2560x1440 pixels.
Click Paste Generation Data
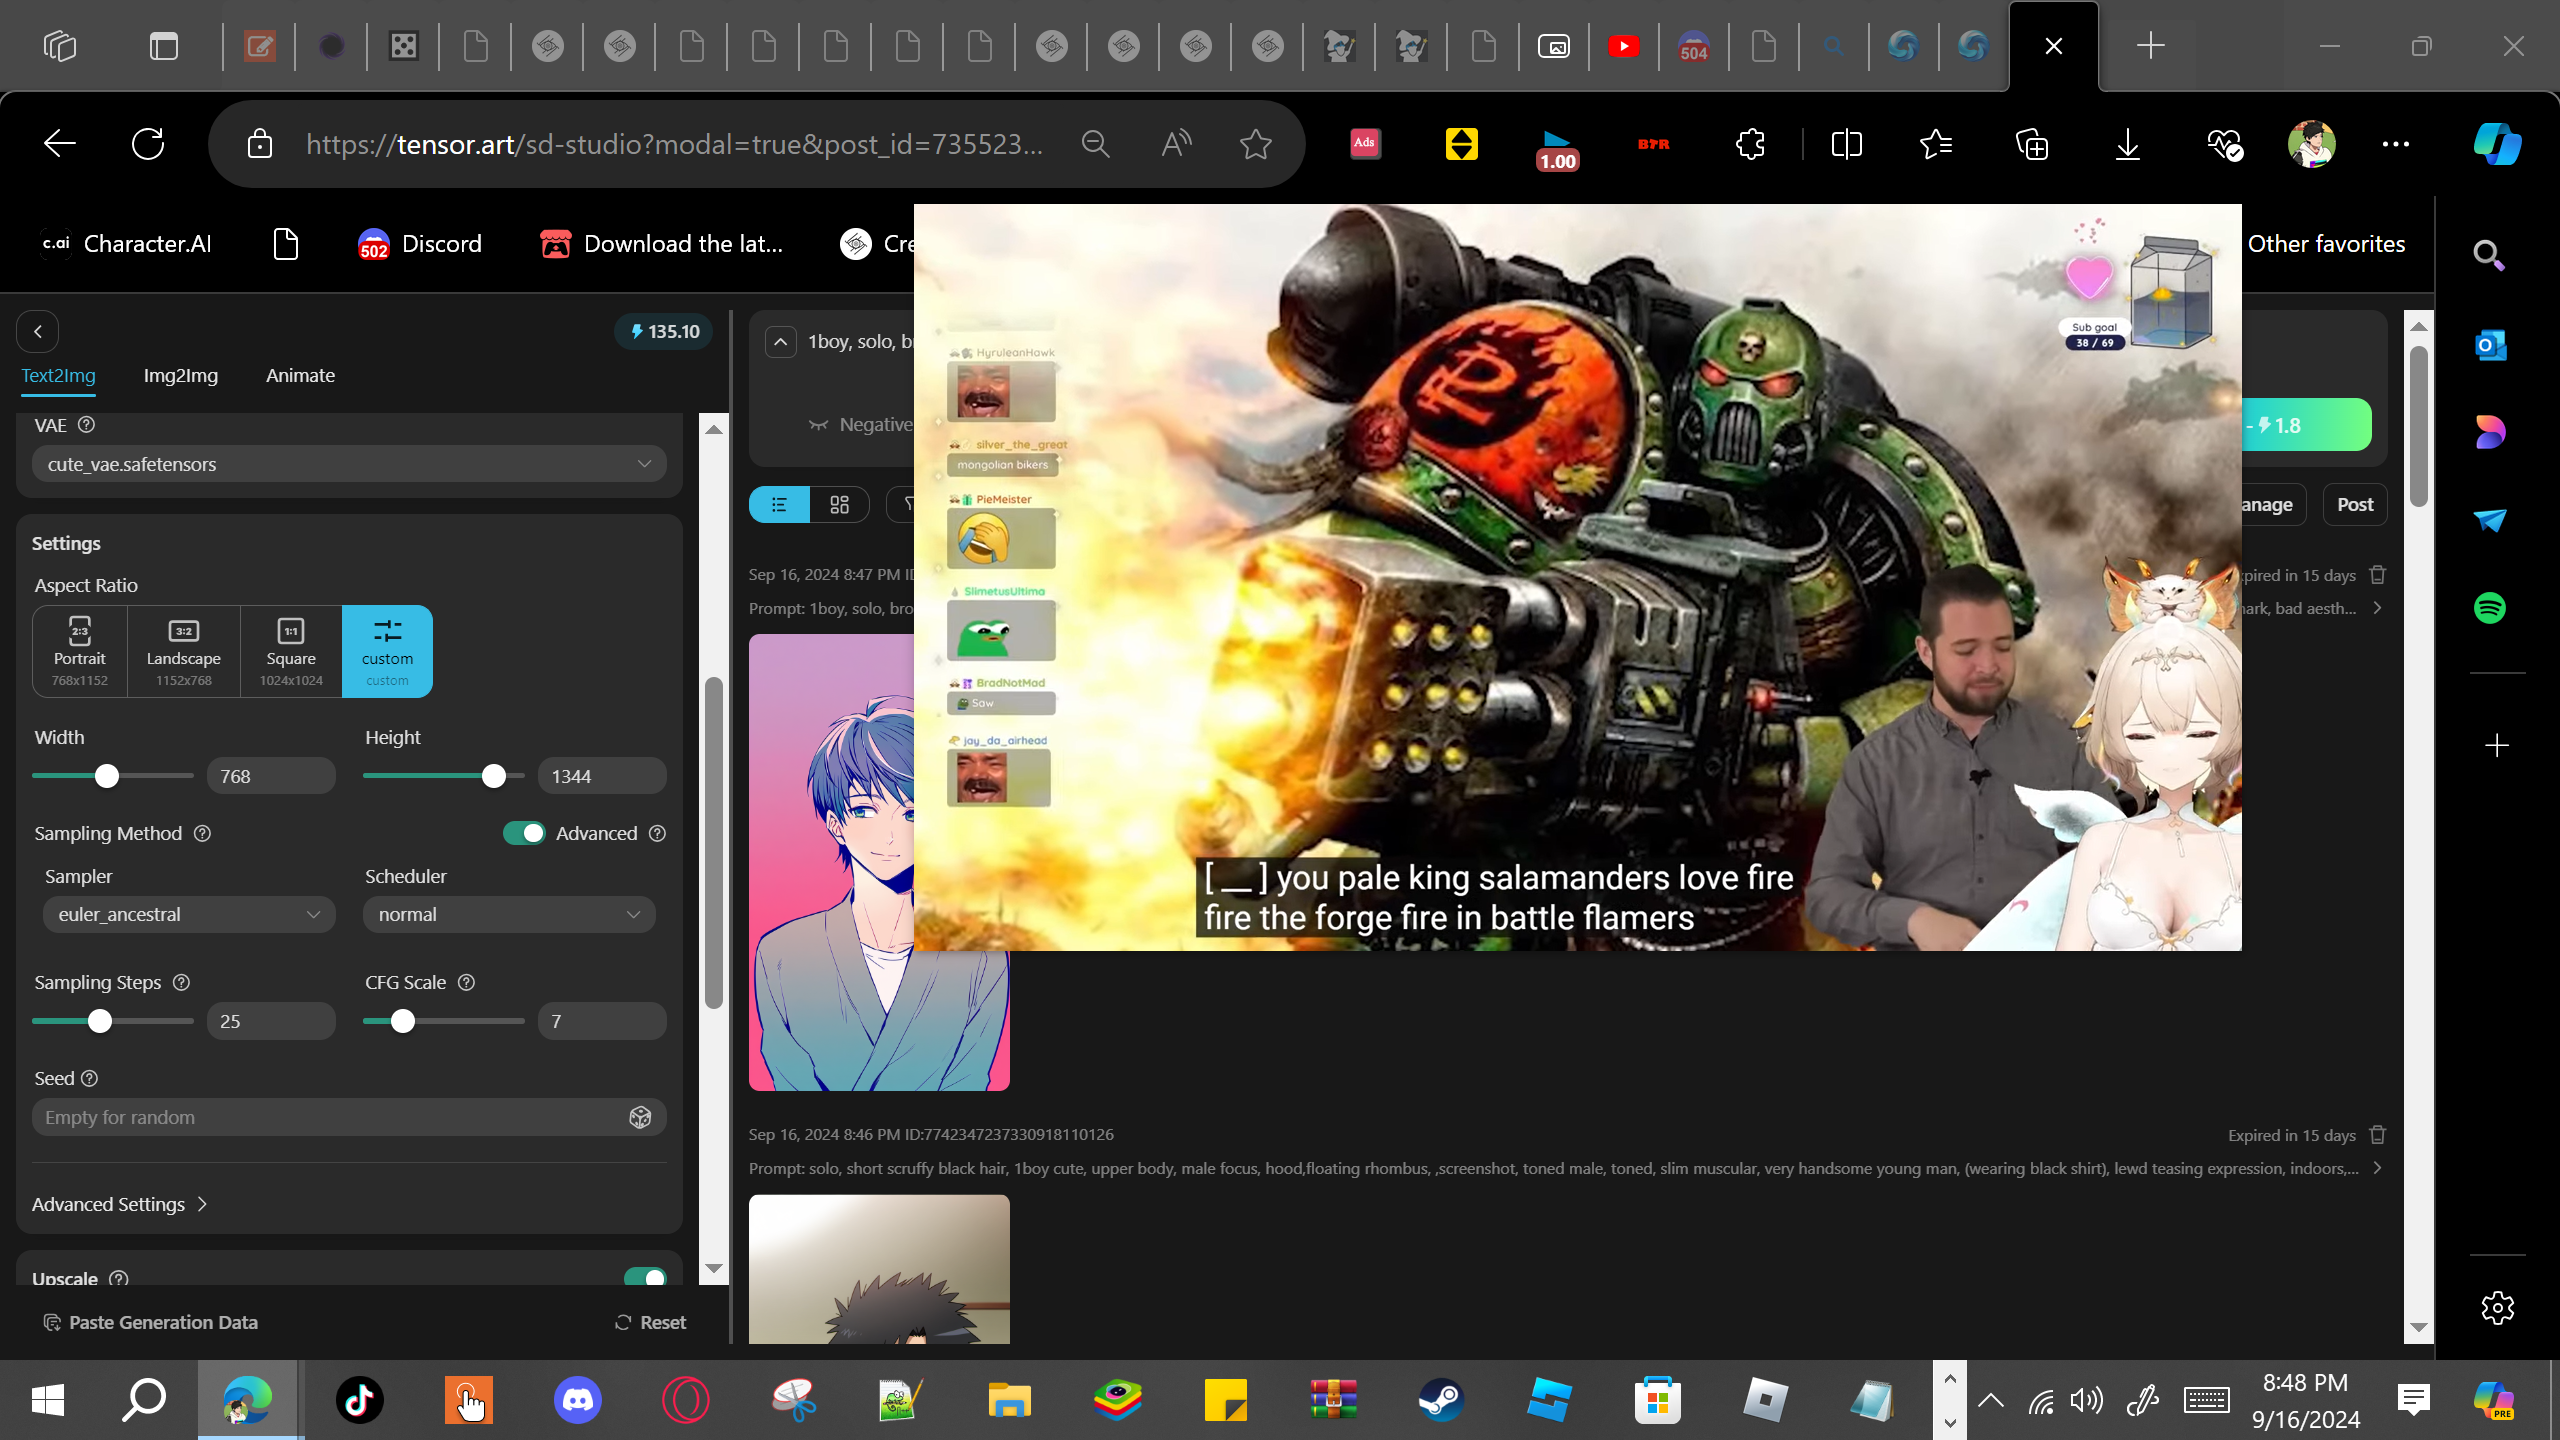coord(151,1322)
